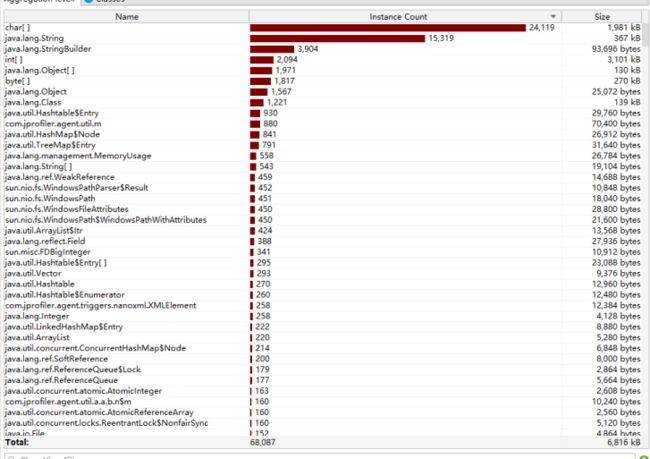The width and height of the screenshot is (650, 459).
Task: Select the atomic.AtomicInteger class row
Action: click(x=323, y=391)
